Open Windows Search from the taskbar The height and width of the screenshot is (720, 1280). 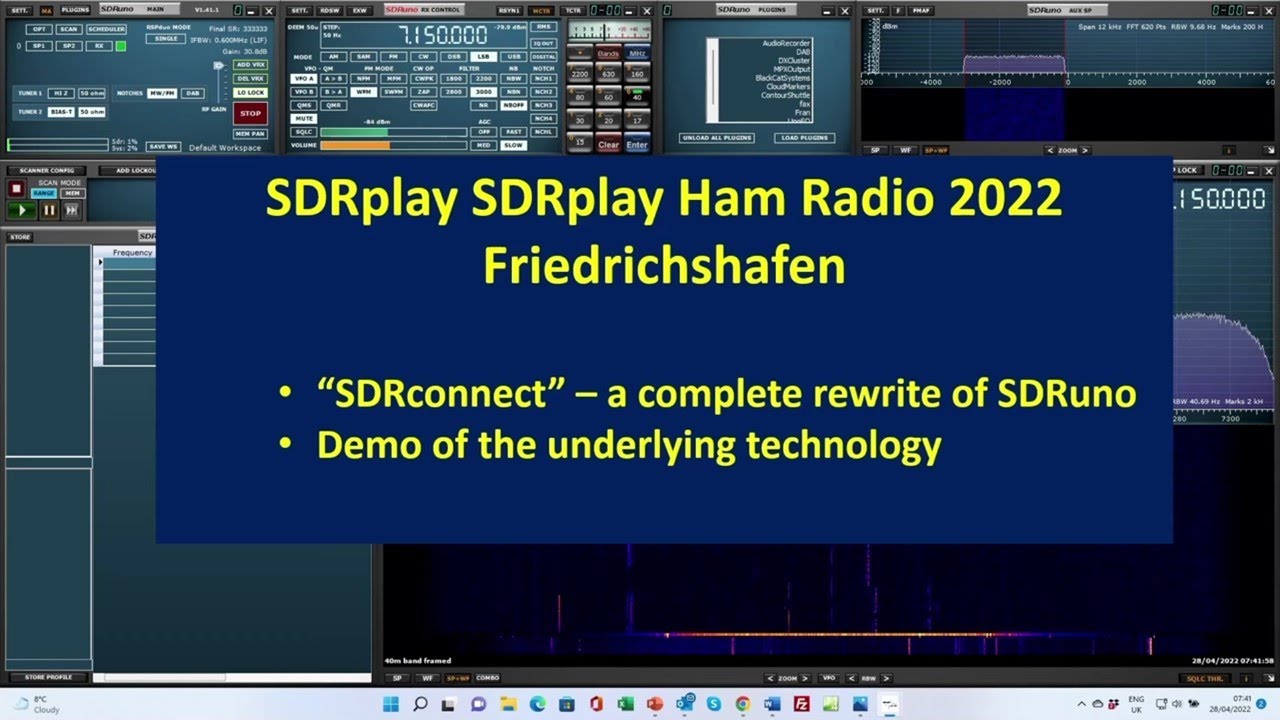tap(420, 704)
